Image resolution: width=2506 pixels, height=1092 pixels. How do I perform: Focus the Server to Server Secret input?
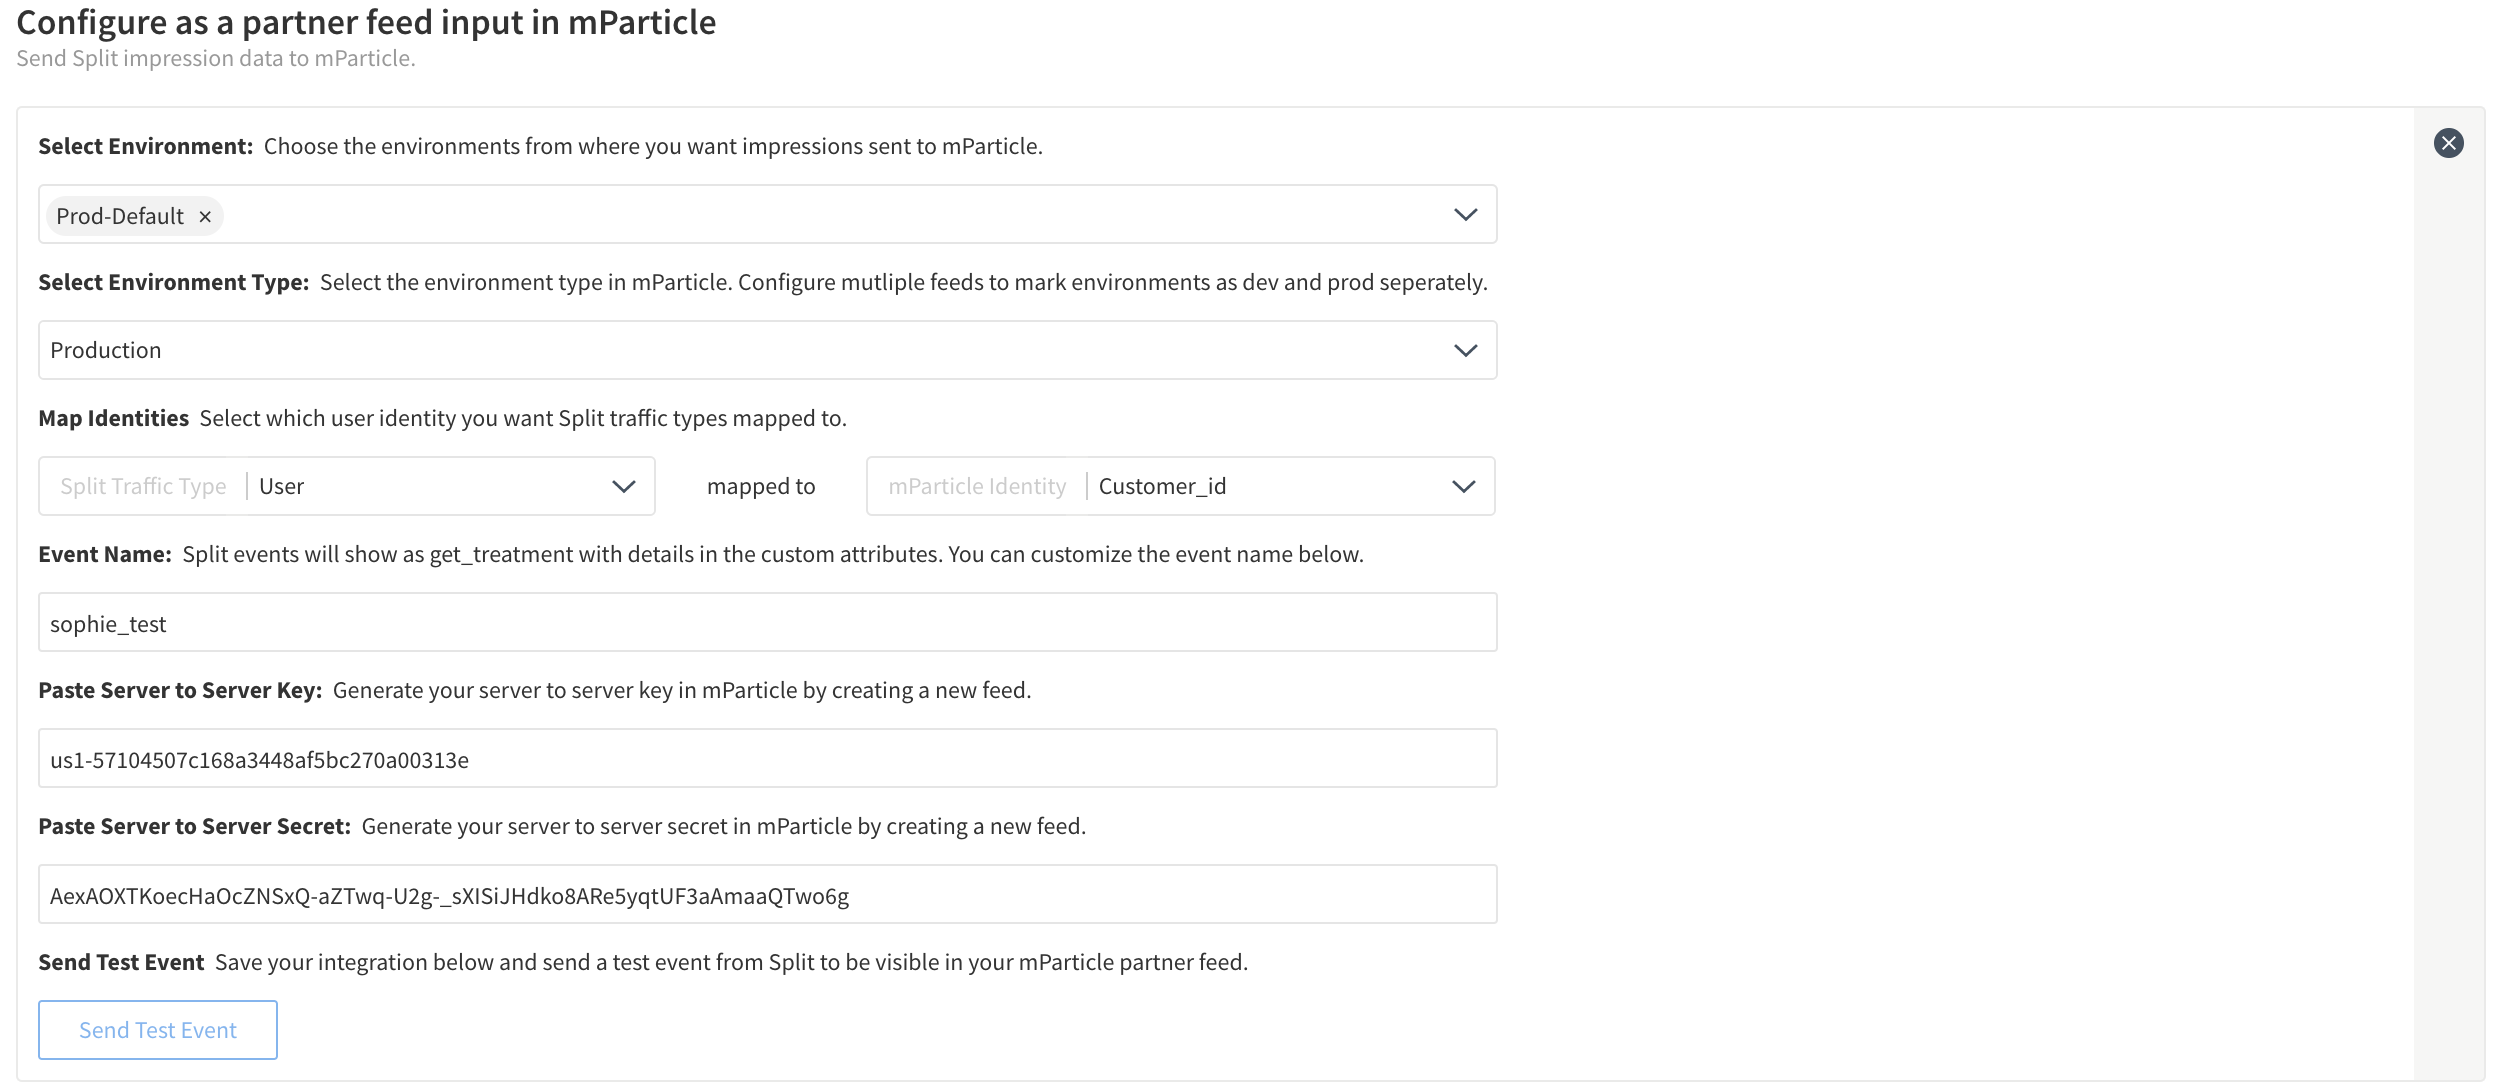click(767, 895)
